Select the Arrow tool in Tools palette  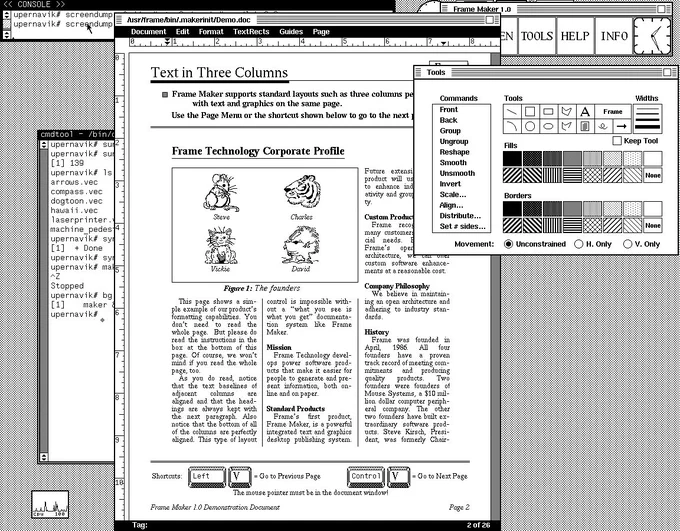click(x=621, y=126)
